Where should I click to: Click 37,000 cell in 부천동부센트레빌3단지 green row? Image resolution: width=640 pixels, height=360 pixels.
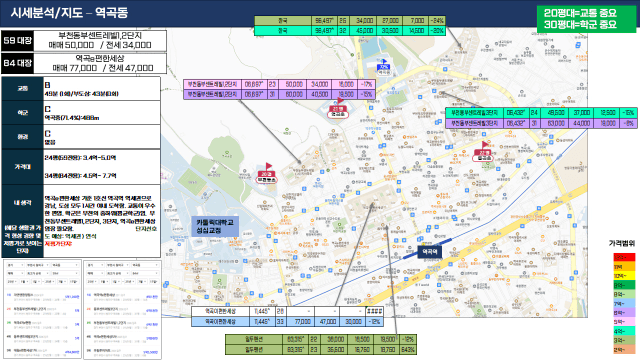pyautogui.click(x=581, y=113)
